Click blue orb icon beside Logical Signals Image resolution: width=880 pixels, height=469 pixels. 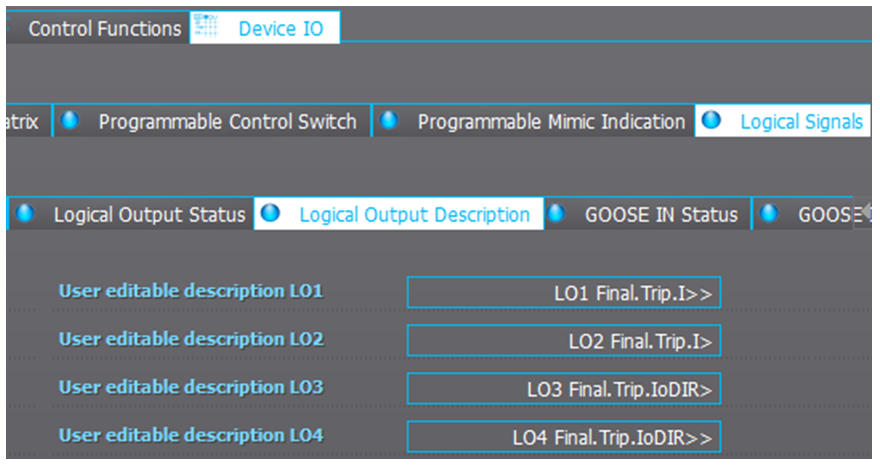click(x=711, y=119)
